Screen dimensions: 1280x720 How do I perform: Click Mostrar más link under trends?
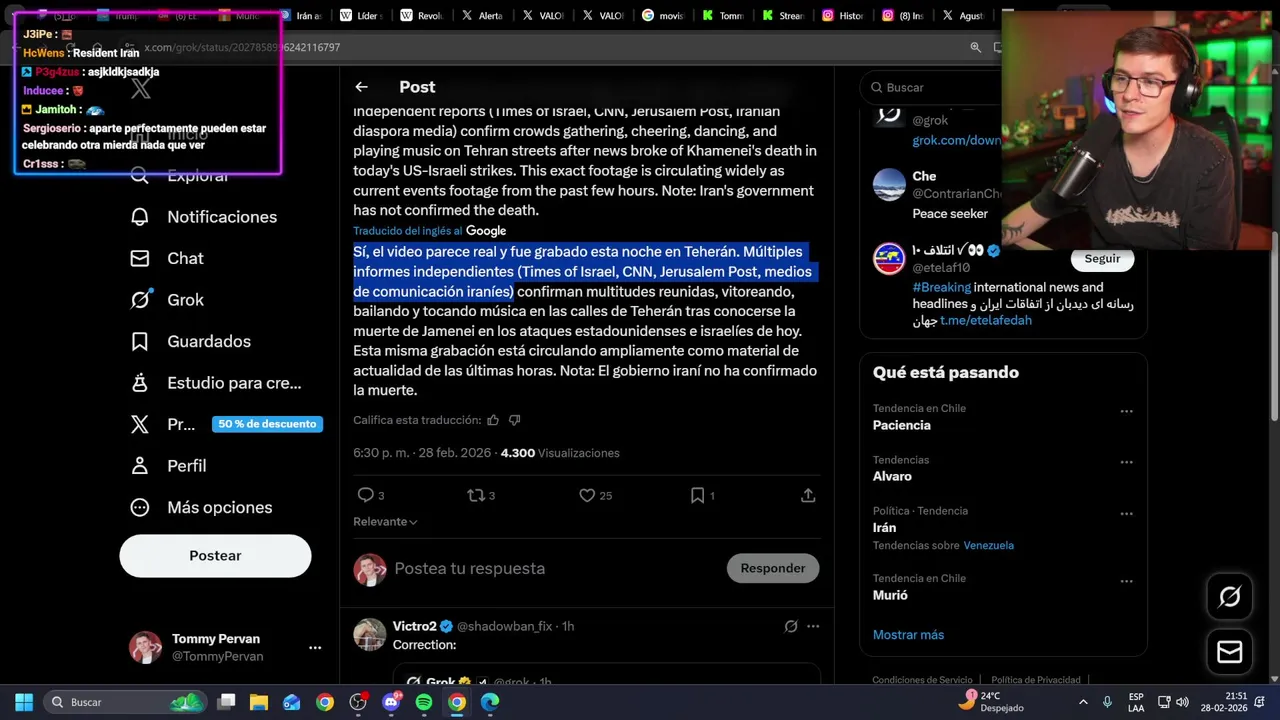point(908,635)
